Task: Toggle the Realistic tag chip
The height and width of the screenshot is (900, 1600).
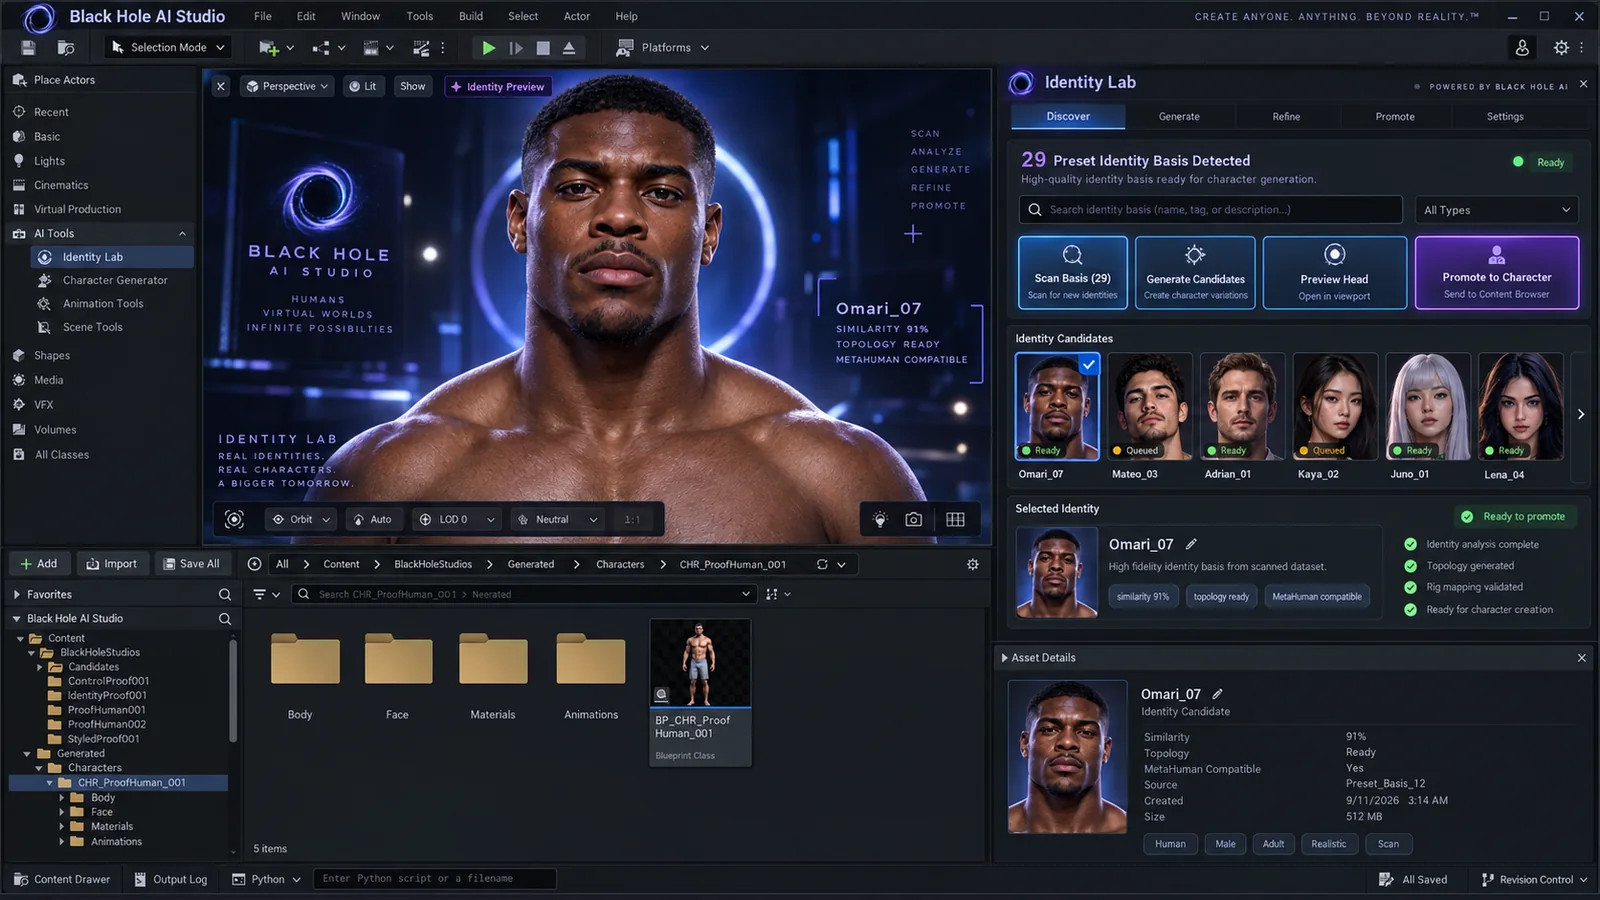Action: pyautogui.click(x=1328, y=844)
